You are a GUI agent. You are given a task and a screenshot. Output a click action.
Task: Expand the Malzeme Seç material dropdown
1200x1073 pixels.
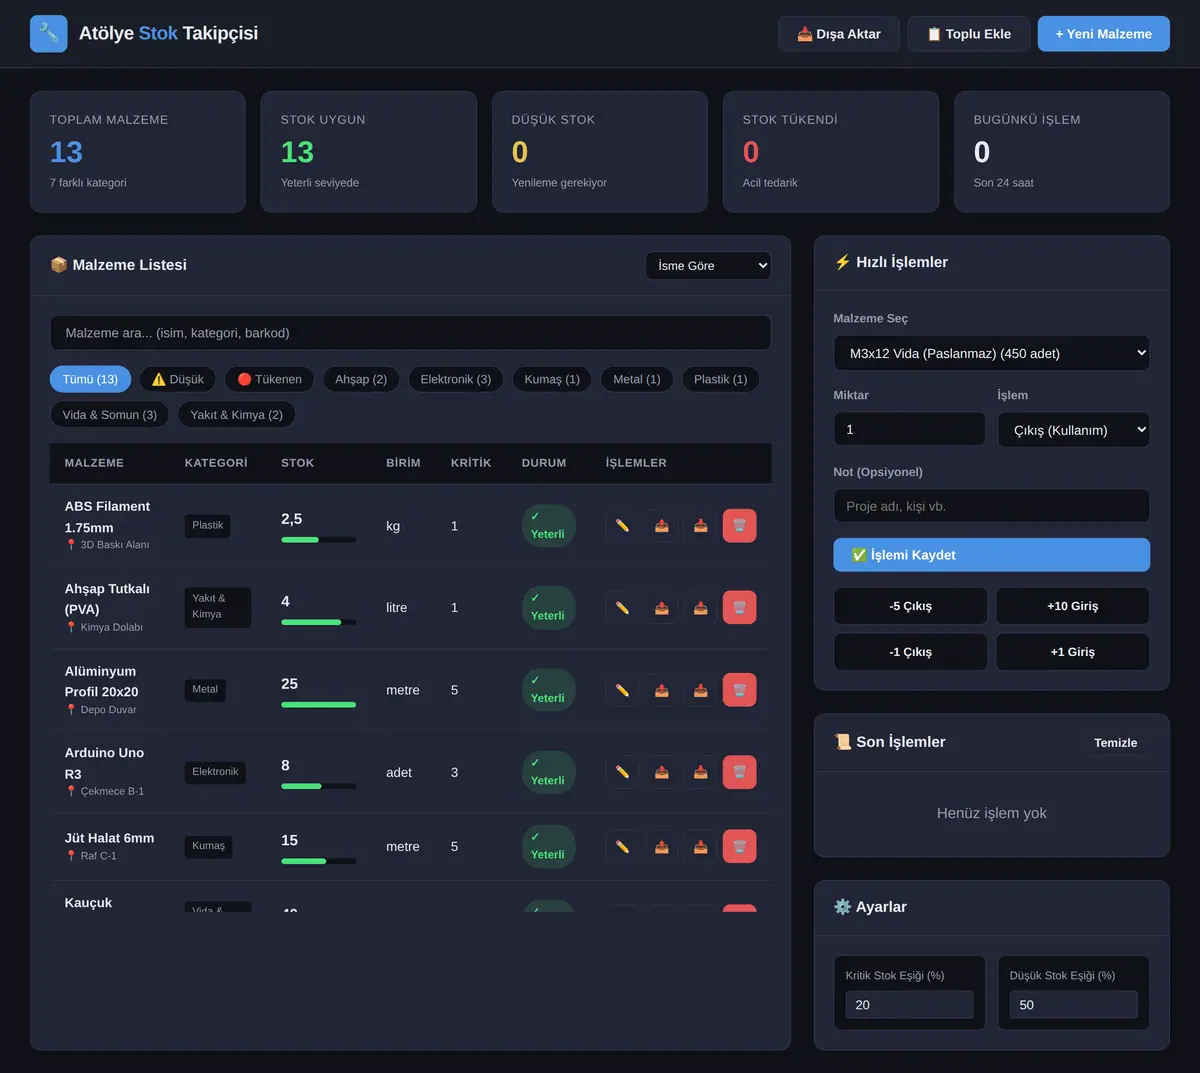[991, 353]
